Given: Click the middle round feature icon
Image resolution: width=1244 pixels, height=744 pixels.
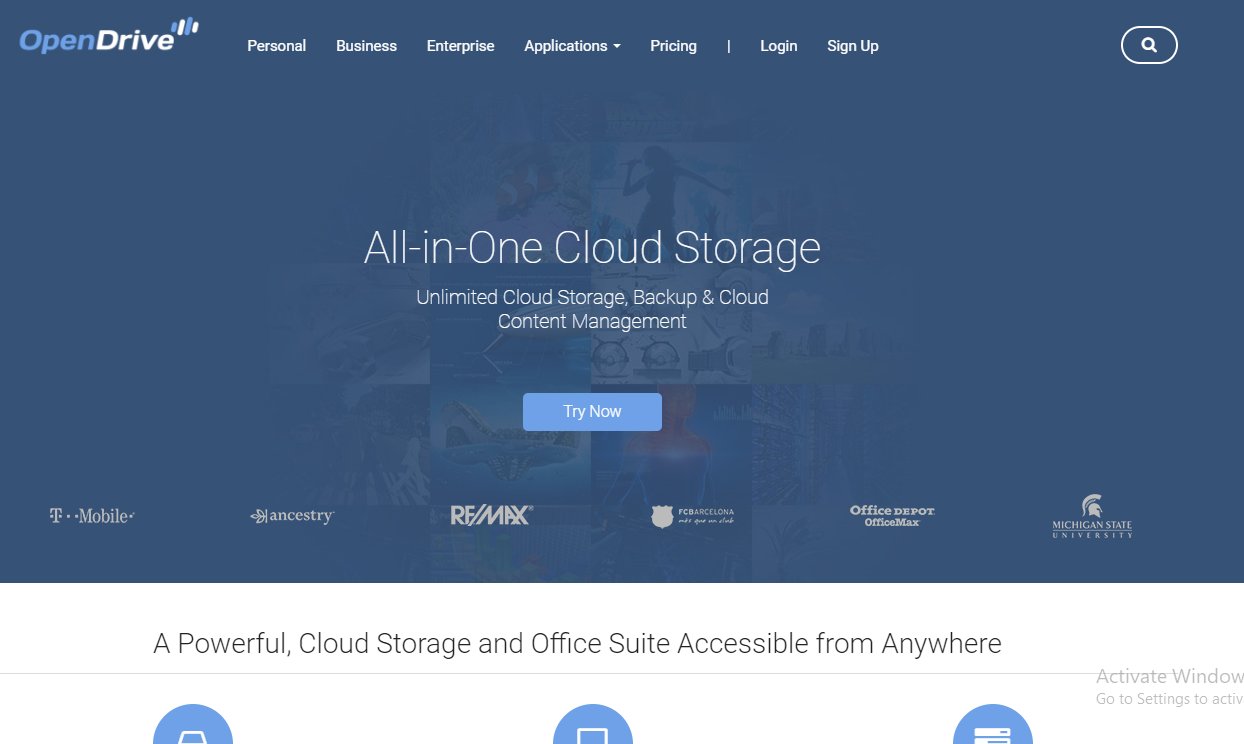Looking at the screenshot, I should (x=593, y=725).
